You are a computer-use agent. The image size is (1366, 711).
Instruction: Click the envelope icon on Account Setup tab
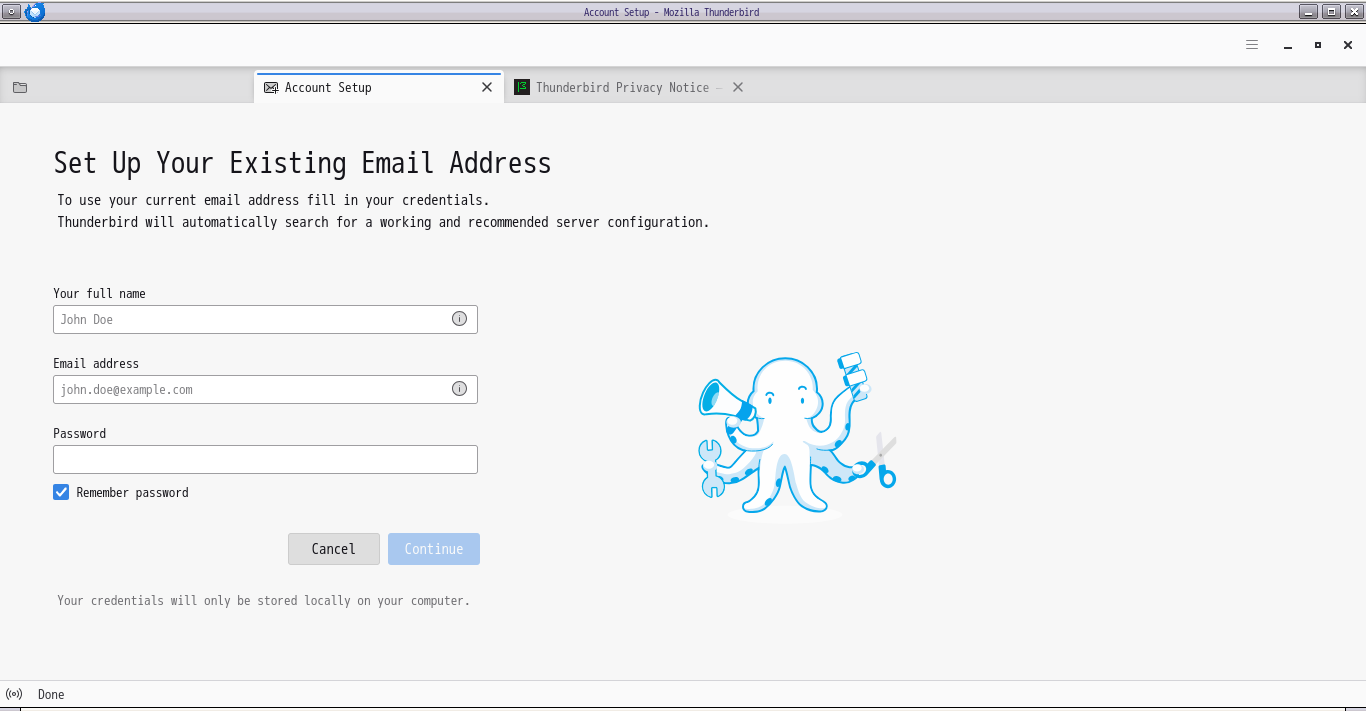271,88
